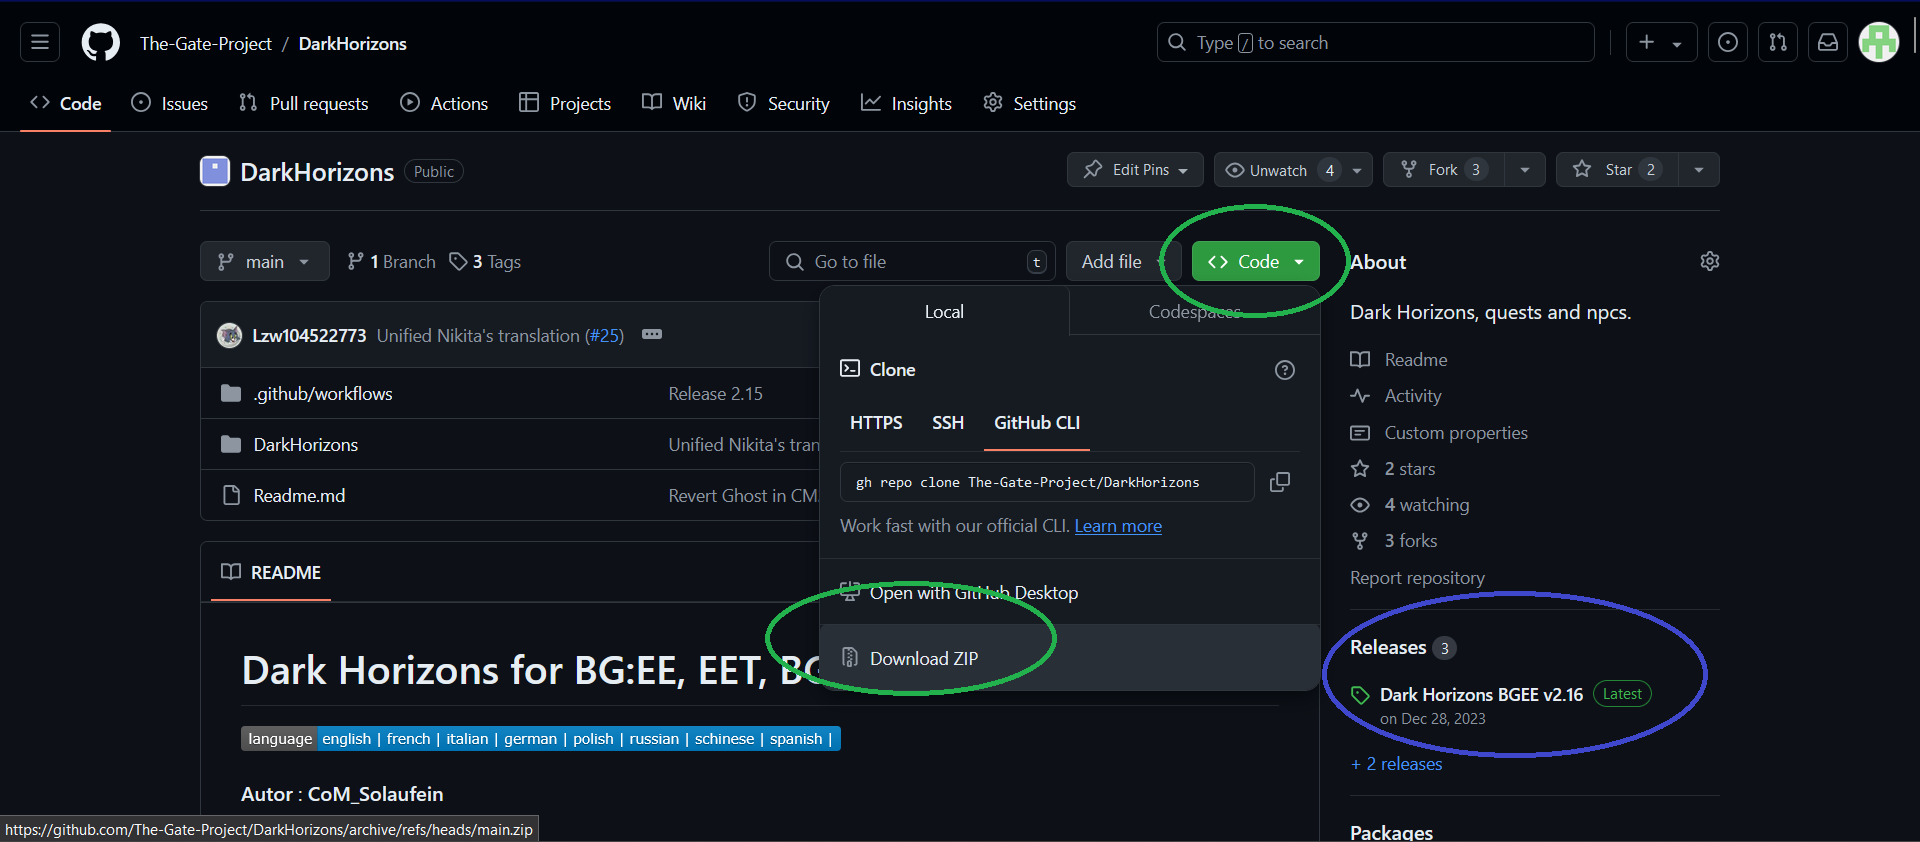Click the Lzw104522773 commit author avatar
This screenshot has width=1920, height=842.
click(229, 335)
